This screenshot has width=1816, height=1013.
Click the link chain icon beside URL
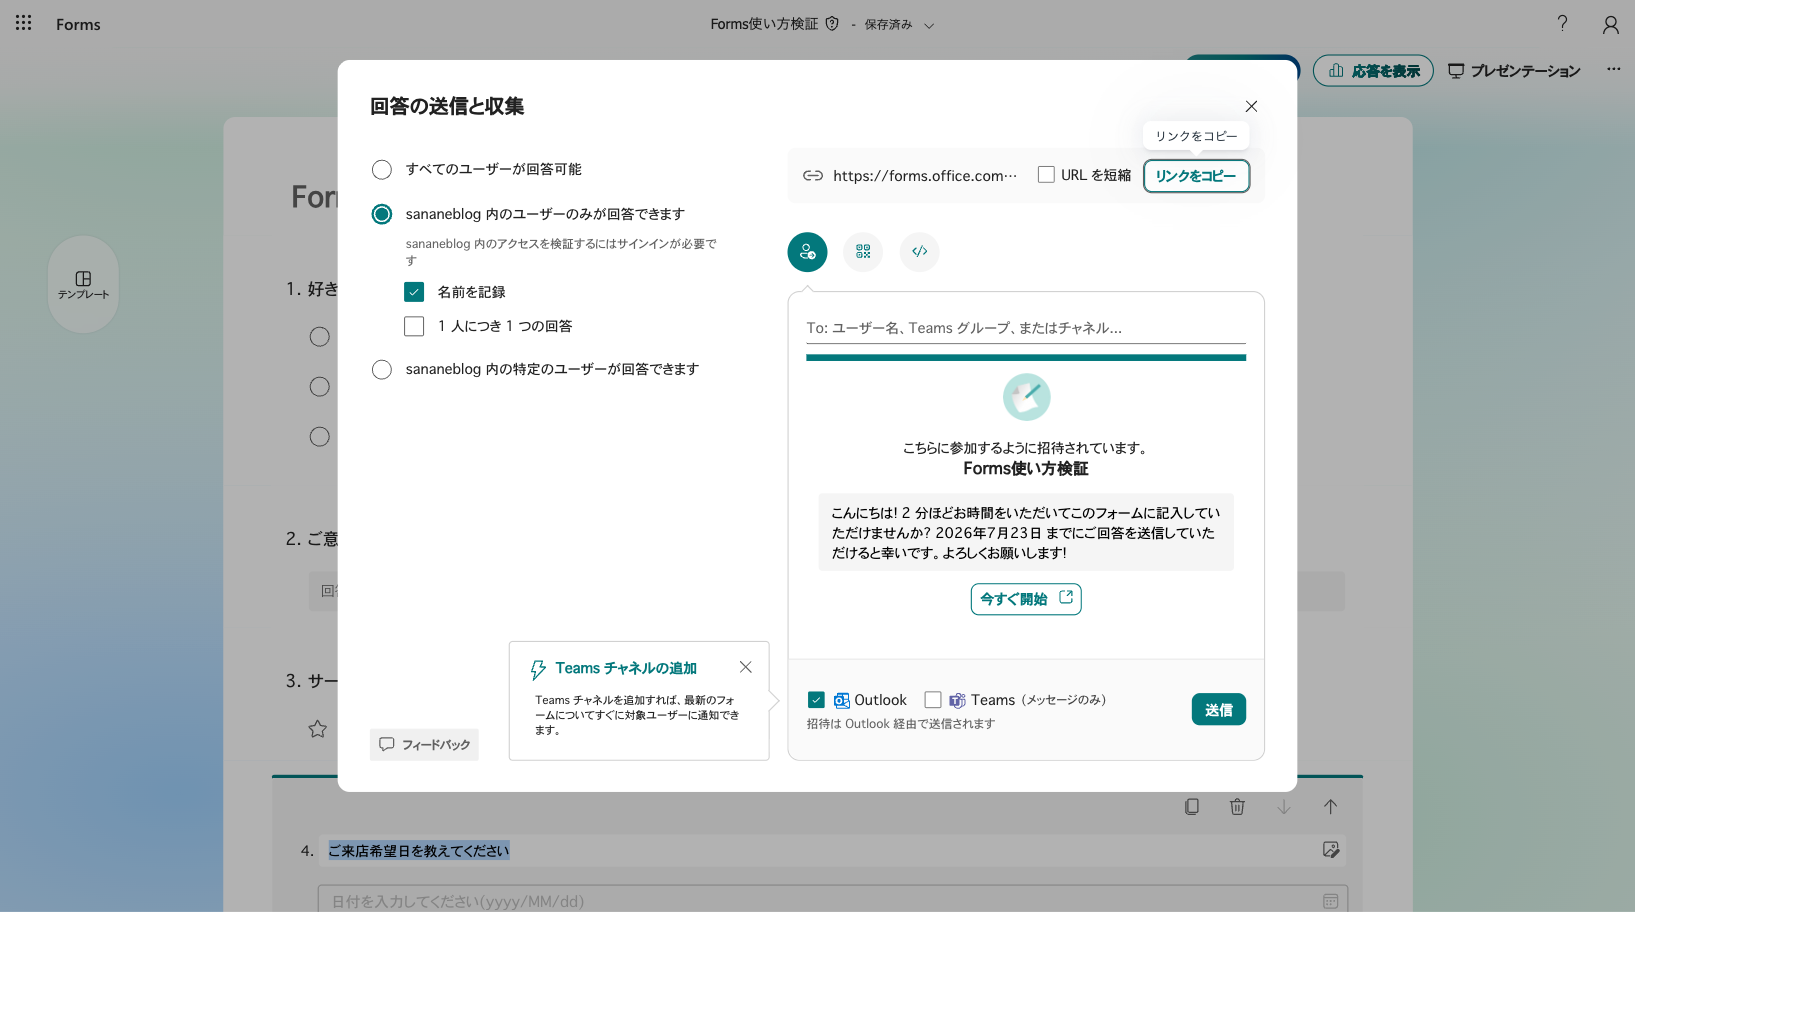click(813, 176)
